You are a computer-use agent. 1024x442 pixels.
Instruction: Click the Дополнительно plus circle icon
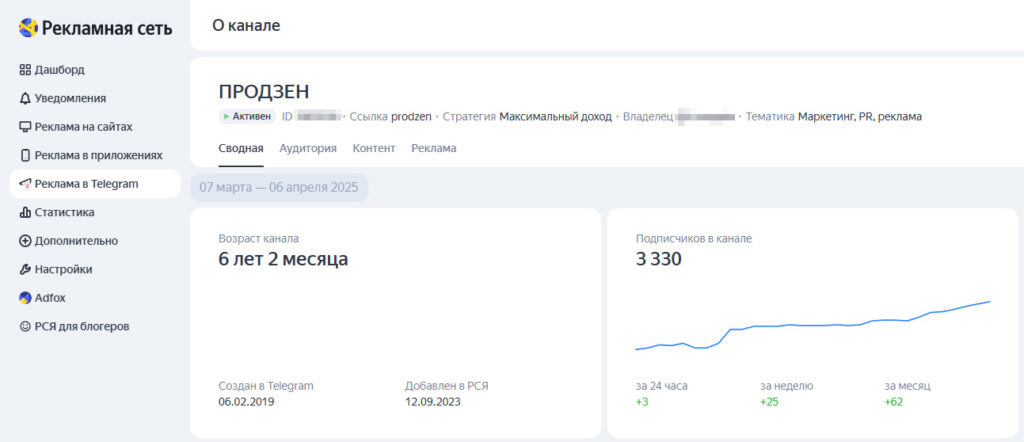(25, 241)
